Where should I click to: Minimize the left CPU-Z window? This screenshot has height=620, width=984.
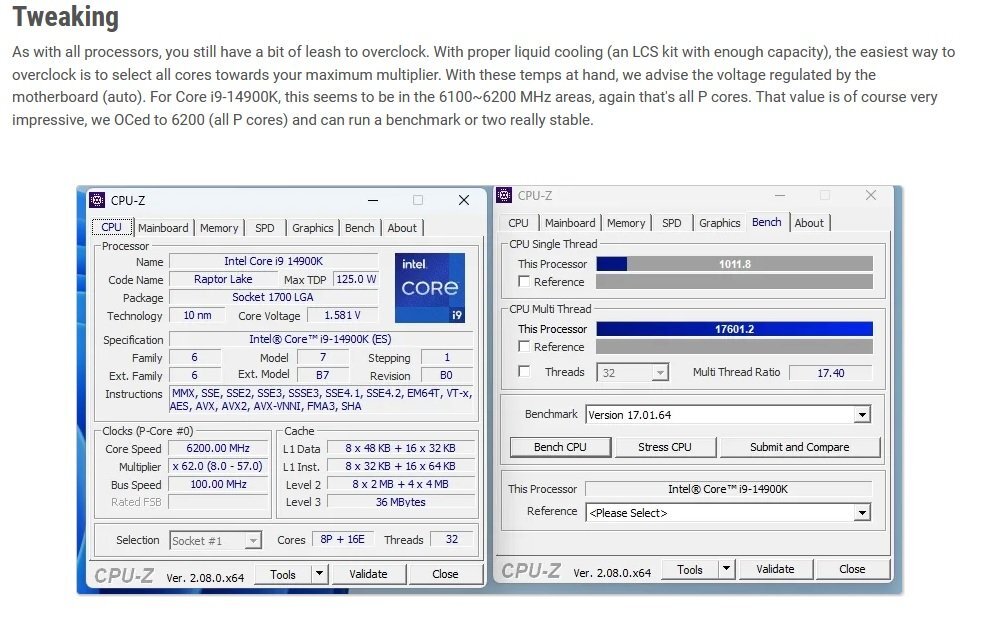pos(373,200)
